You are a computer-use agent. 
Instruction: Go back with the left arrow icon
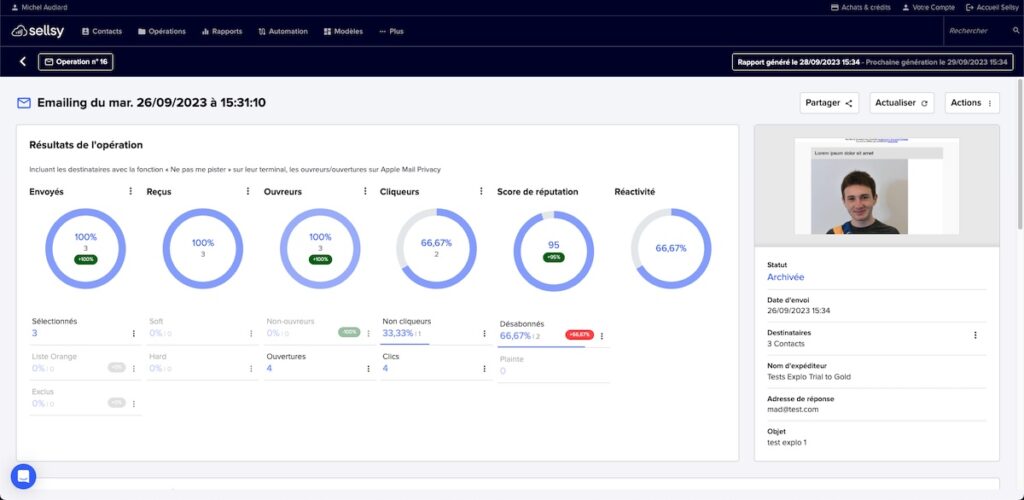(23, 61)
